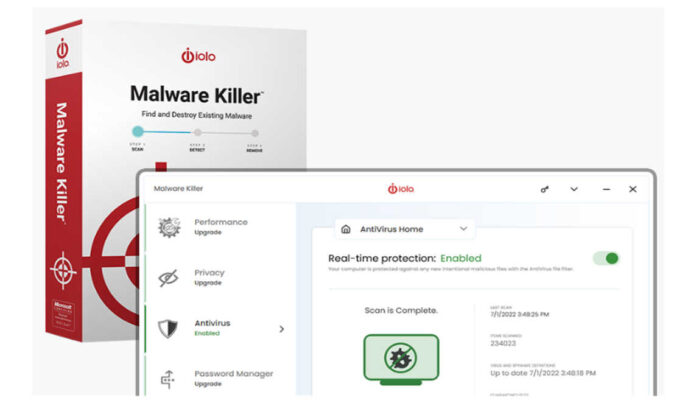Click the iolo logo in window header

click(400, 189)
